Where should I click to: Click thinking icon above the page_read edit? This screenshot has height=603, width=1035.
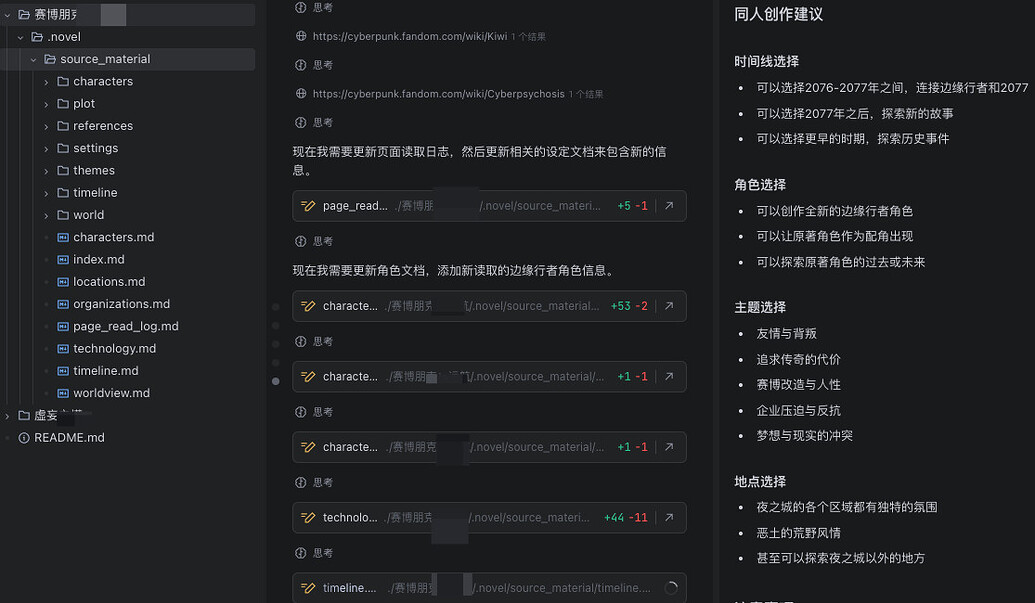pos(300,122)
